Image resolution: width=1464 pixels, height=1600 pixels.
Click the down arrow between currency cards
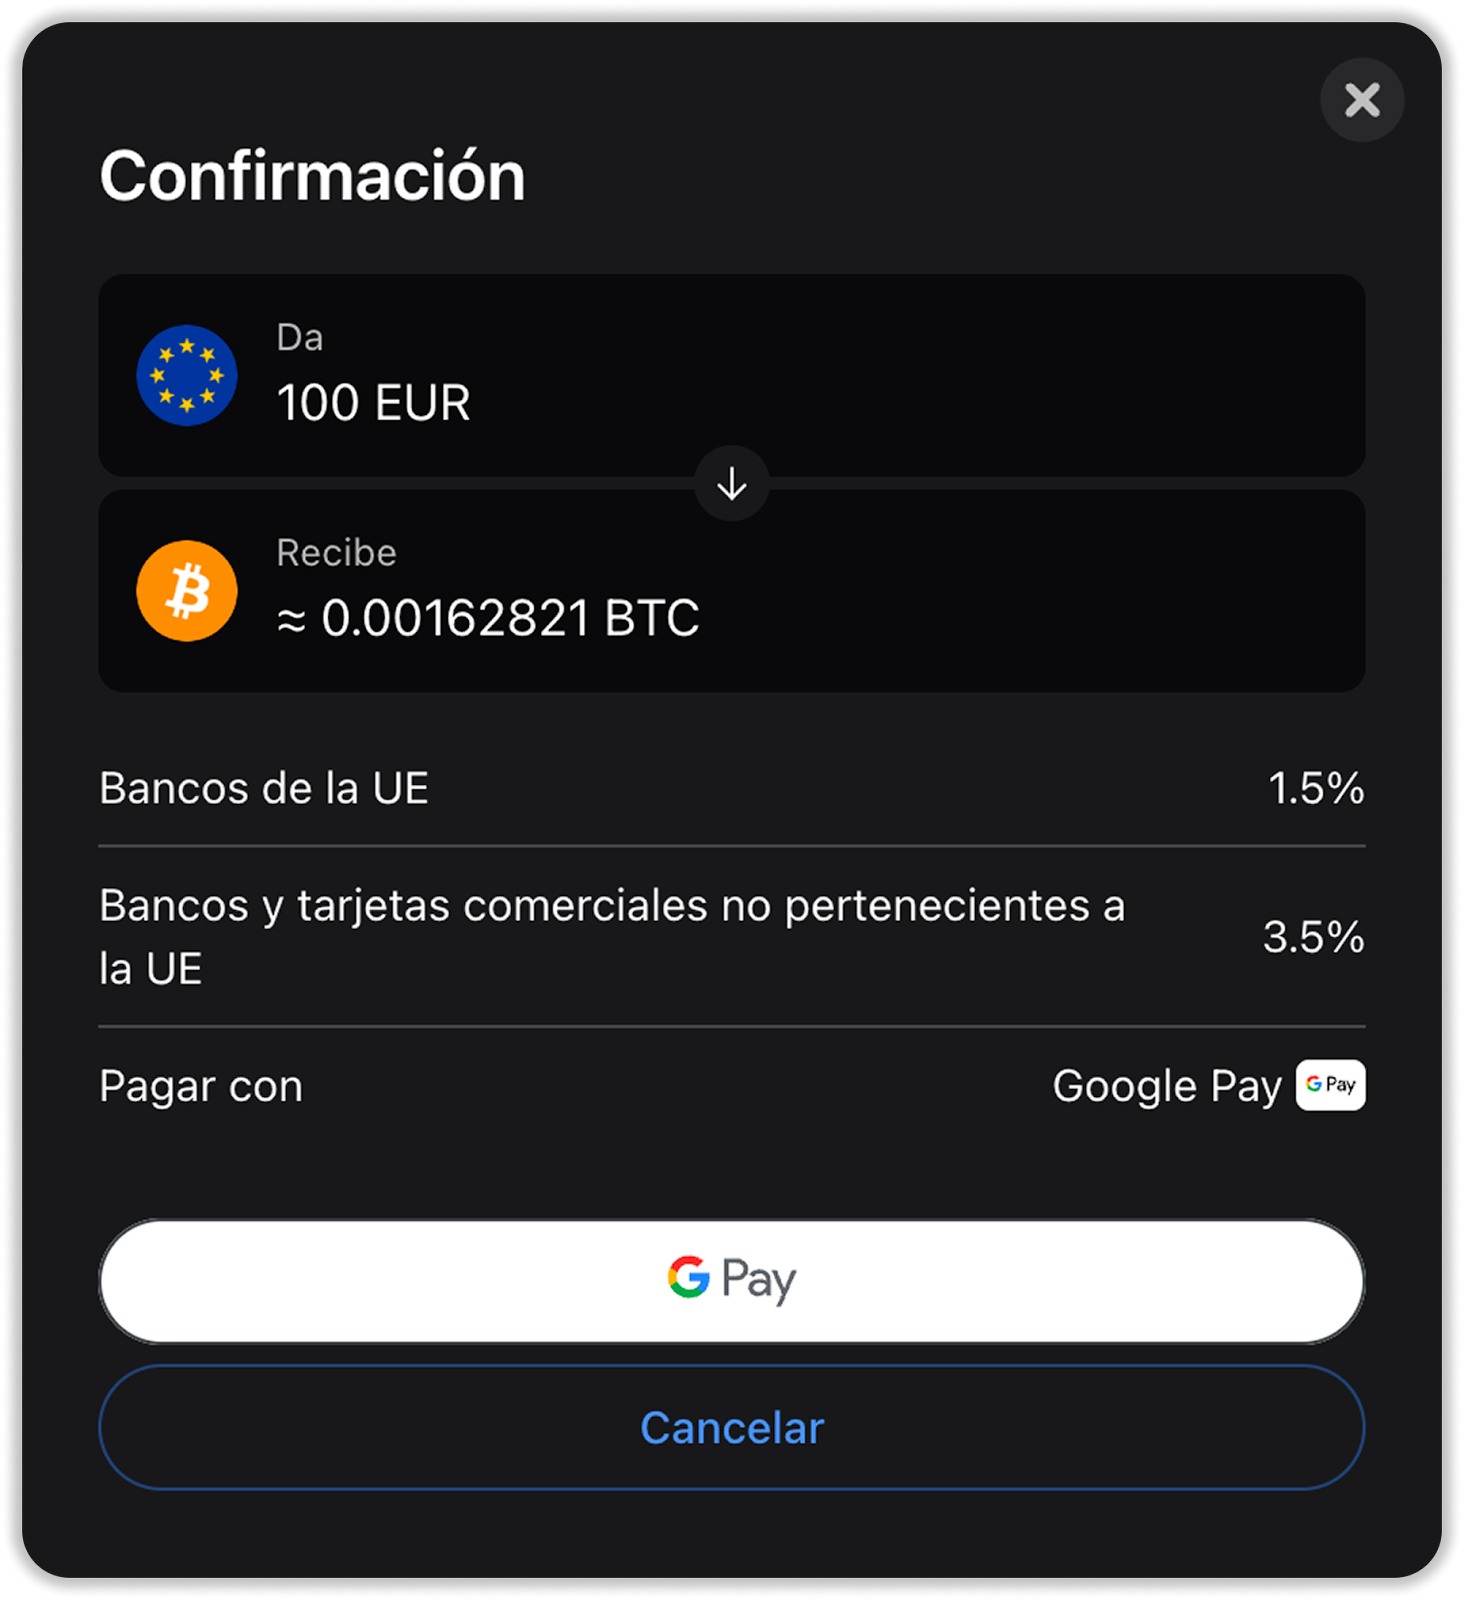pyautogui.click(x=732, y=484)
